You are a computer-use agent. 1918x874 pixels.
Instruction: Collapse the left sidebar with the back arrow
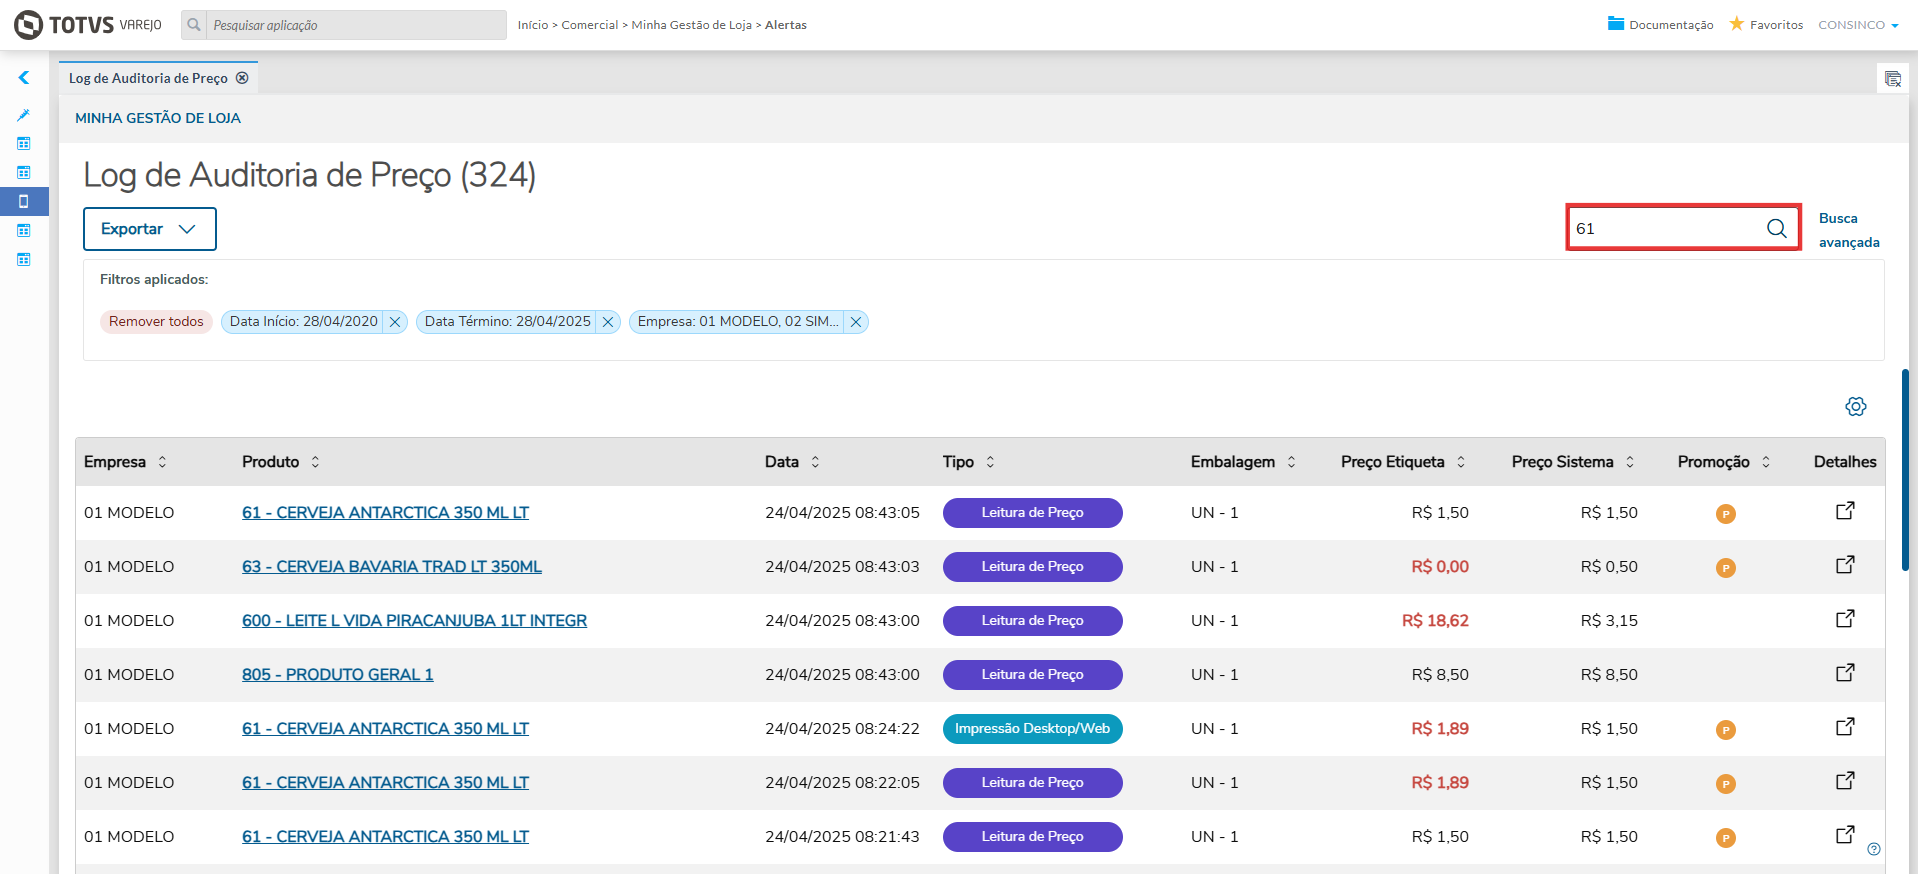(x=24, y=78)
